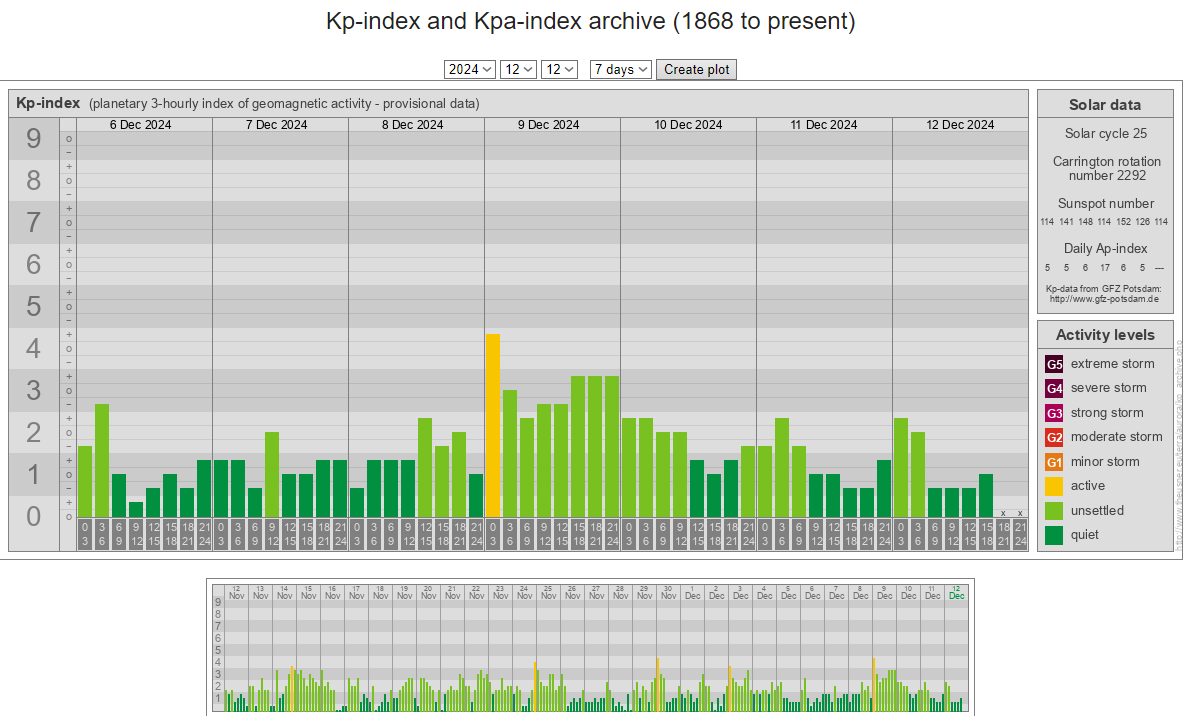Click the G1 minor storm legend icon
This screenshot has width=1183, height=716.
pos(1054,462)
